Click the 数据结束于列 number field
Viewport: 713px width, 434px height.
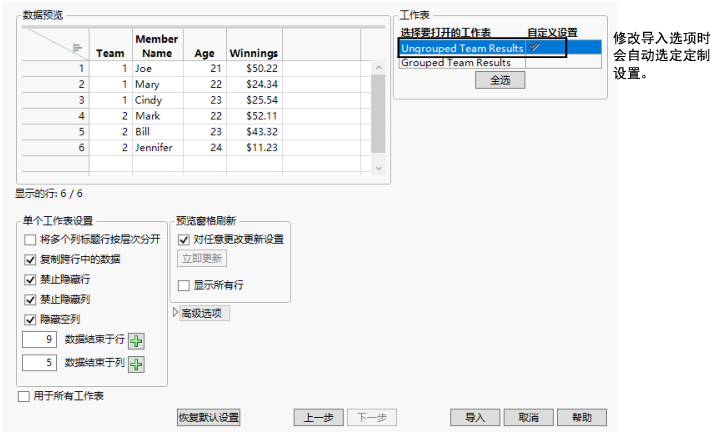(40, 363)
